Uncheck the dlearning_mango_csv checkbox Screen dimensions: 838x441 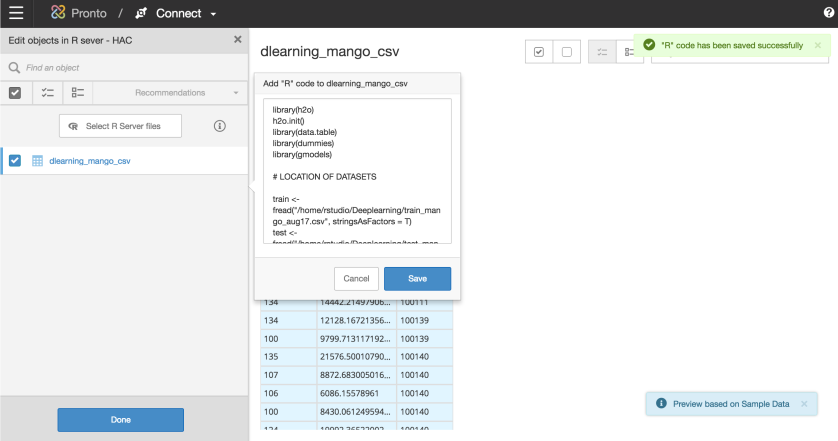(15, 161)
